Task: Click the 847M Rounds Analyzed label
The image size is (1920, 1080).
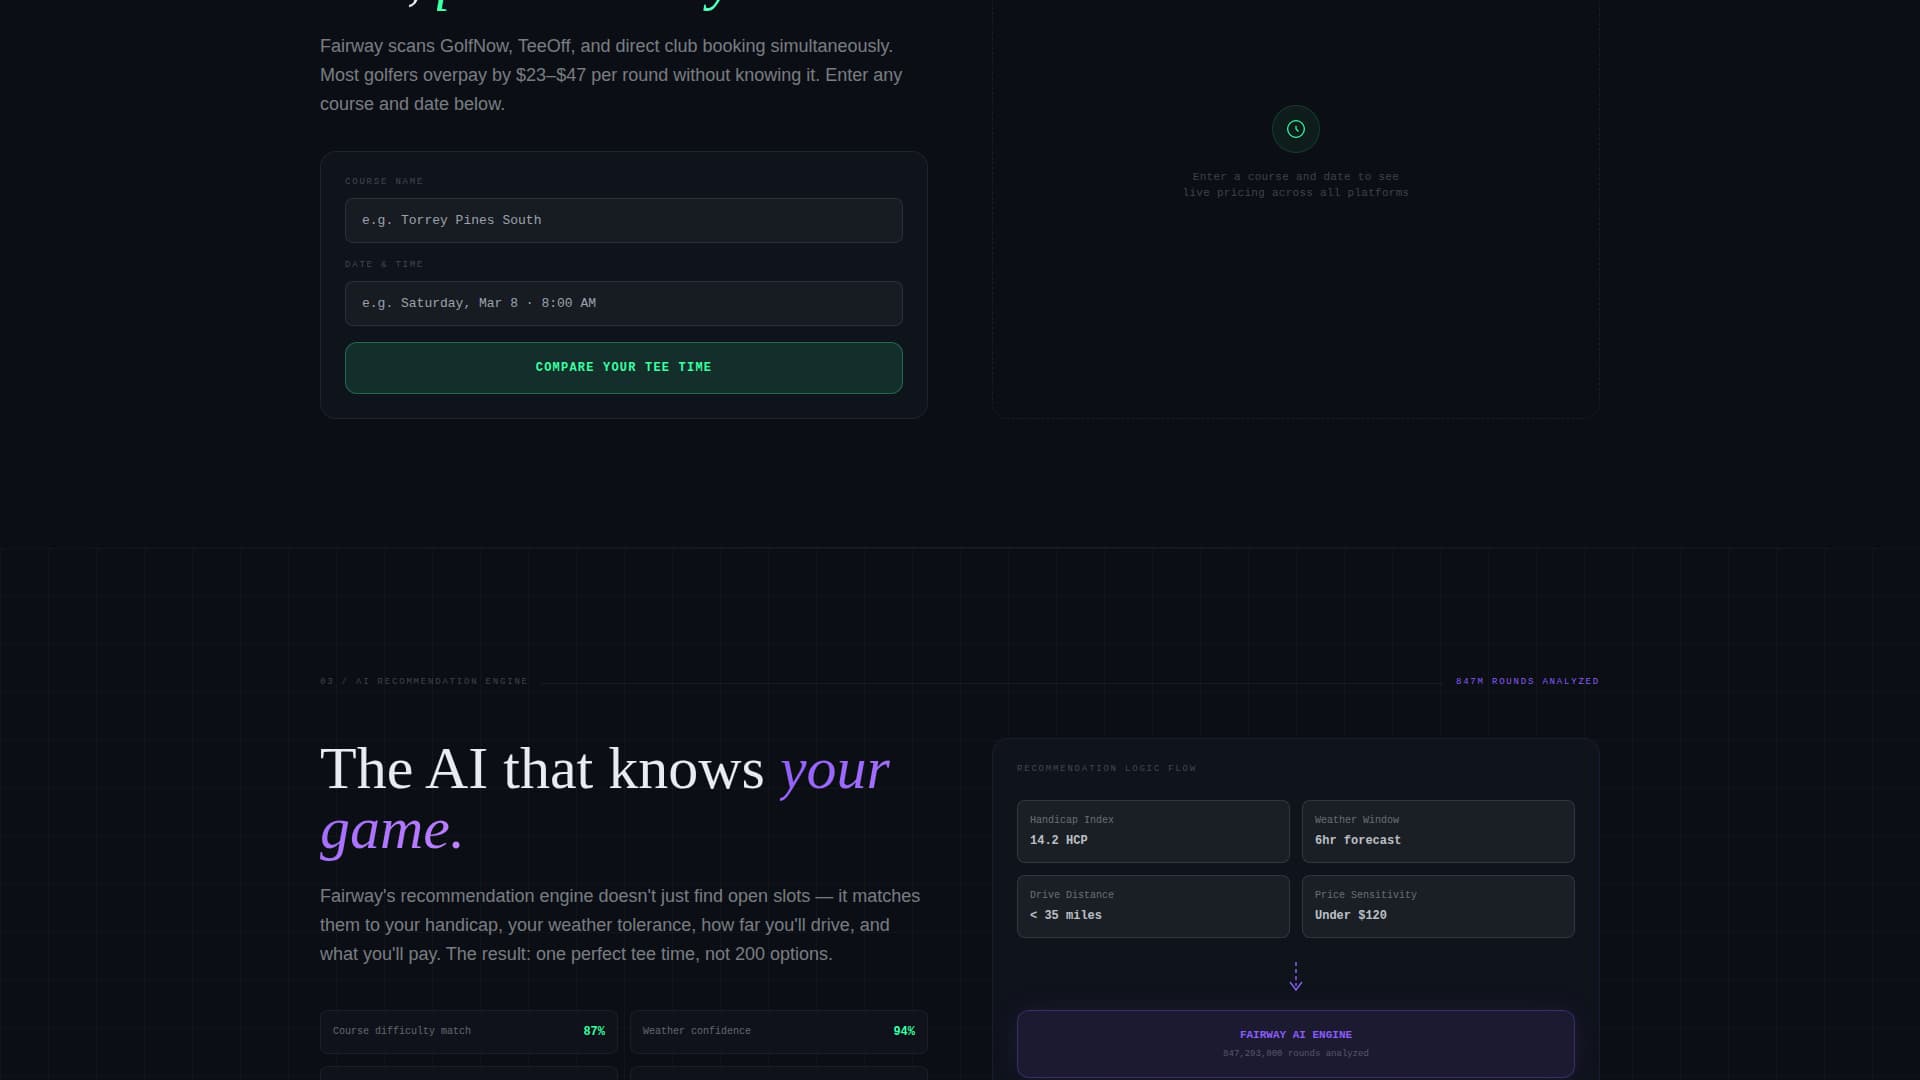Action: tap(1527, 681)
